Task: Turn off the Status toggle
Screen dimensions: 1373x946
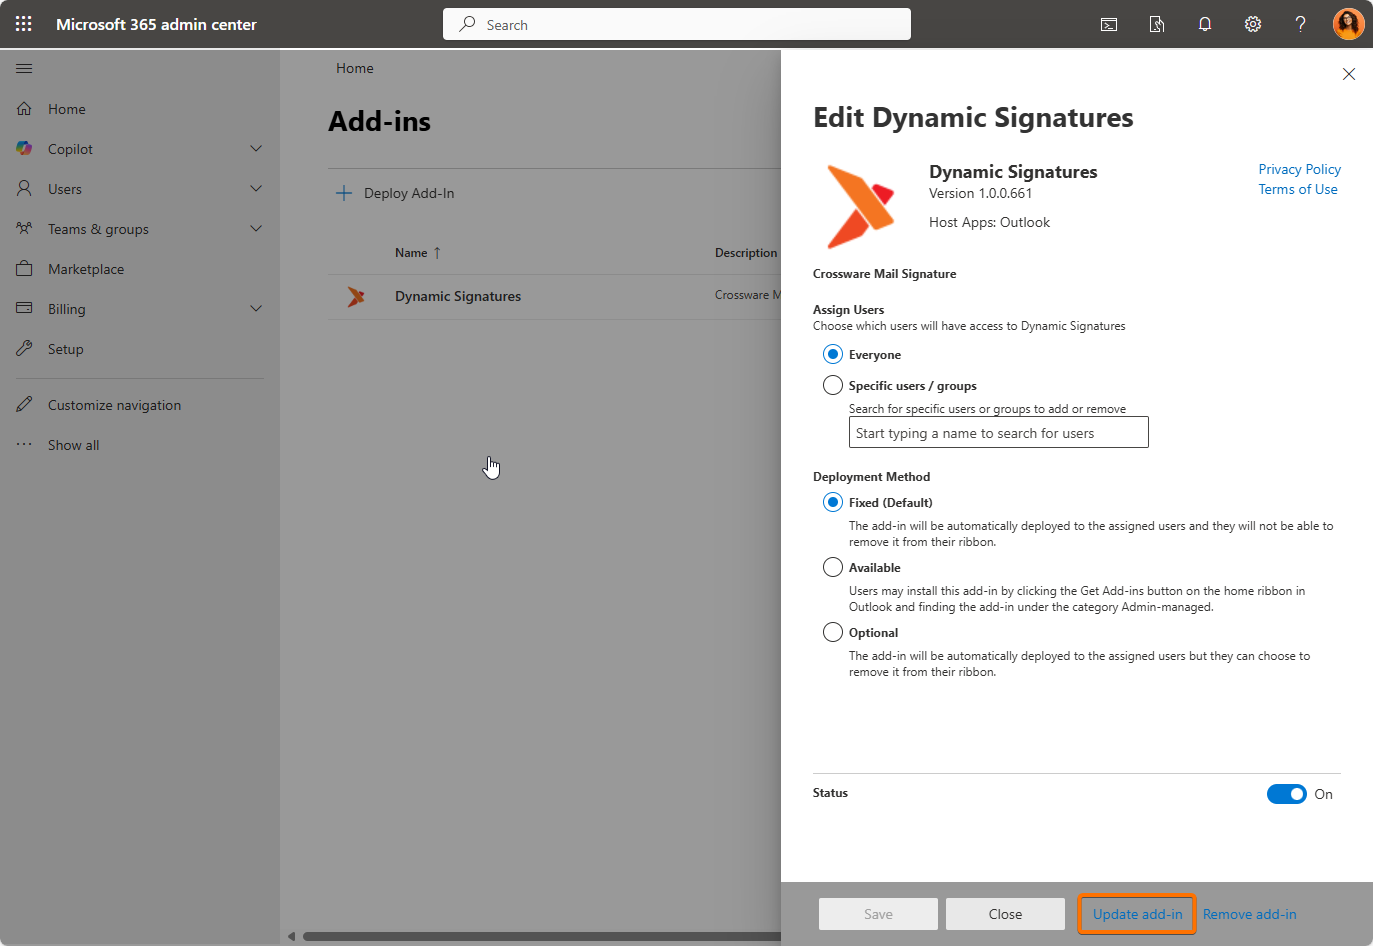Action: (x=1286, y=794)
